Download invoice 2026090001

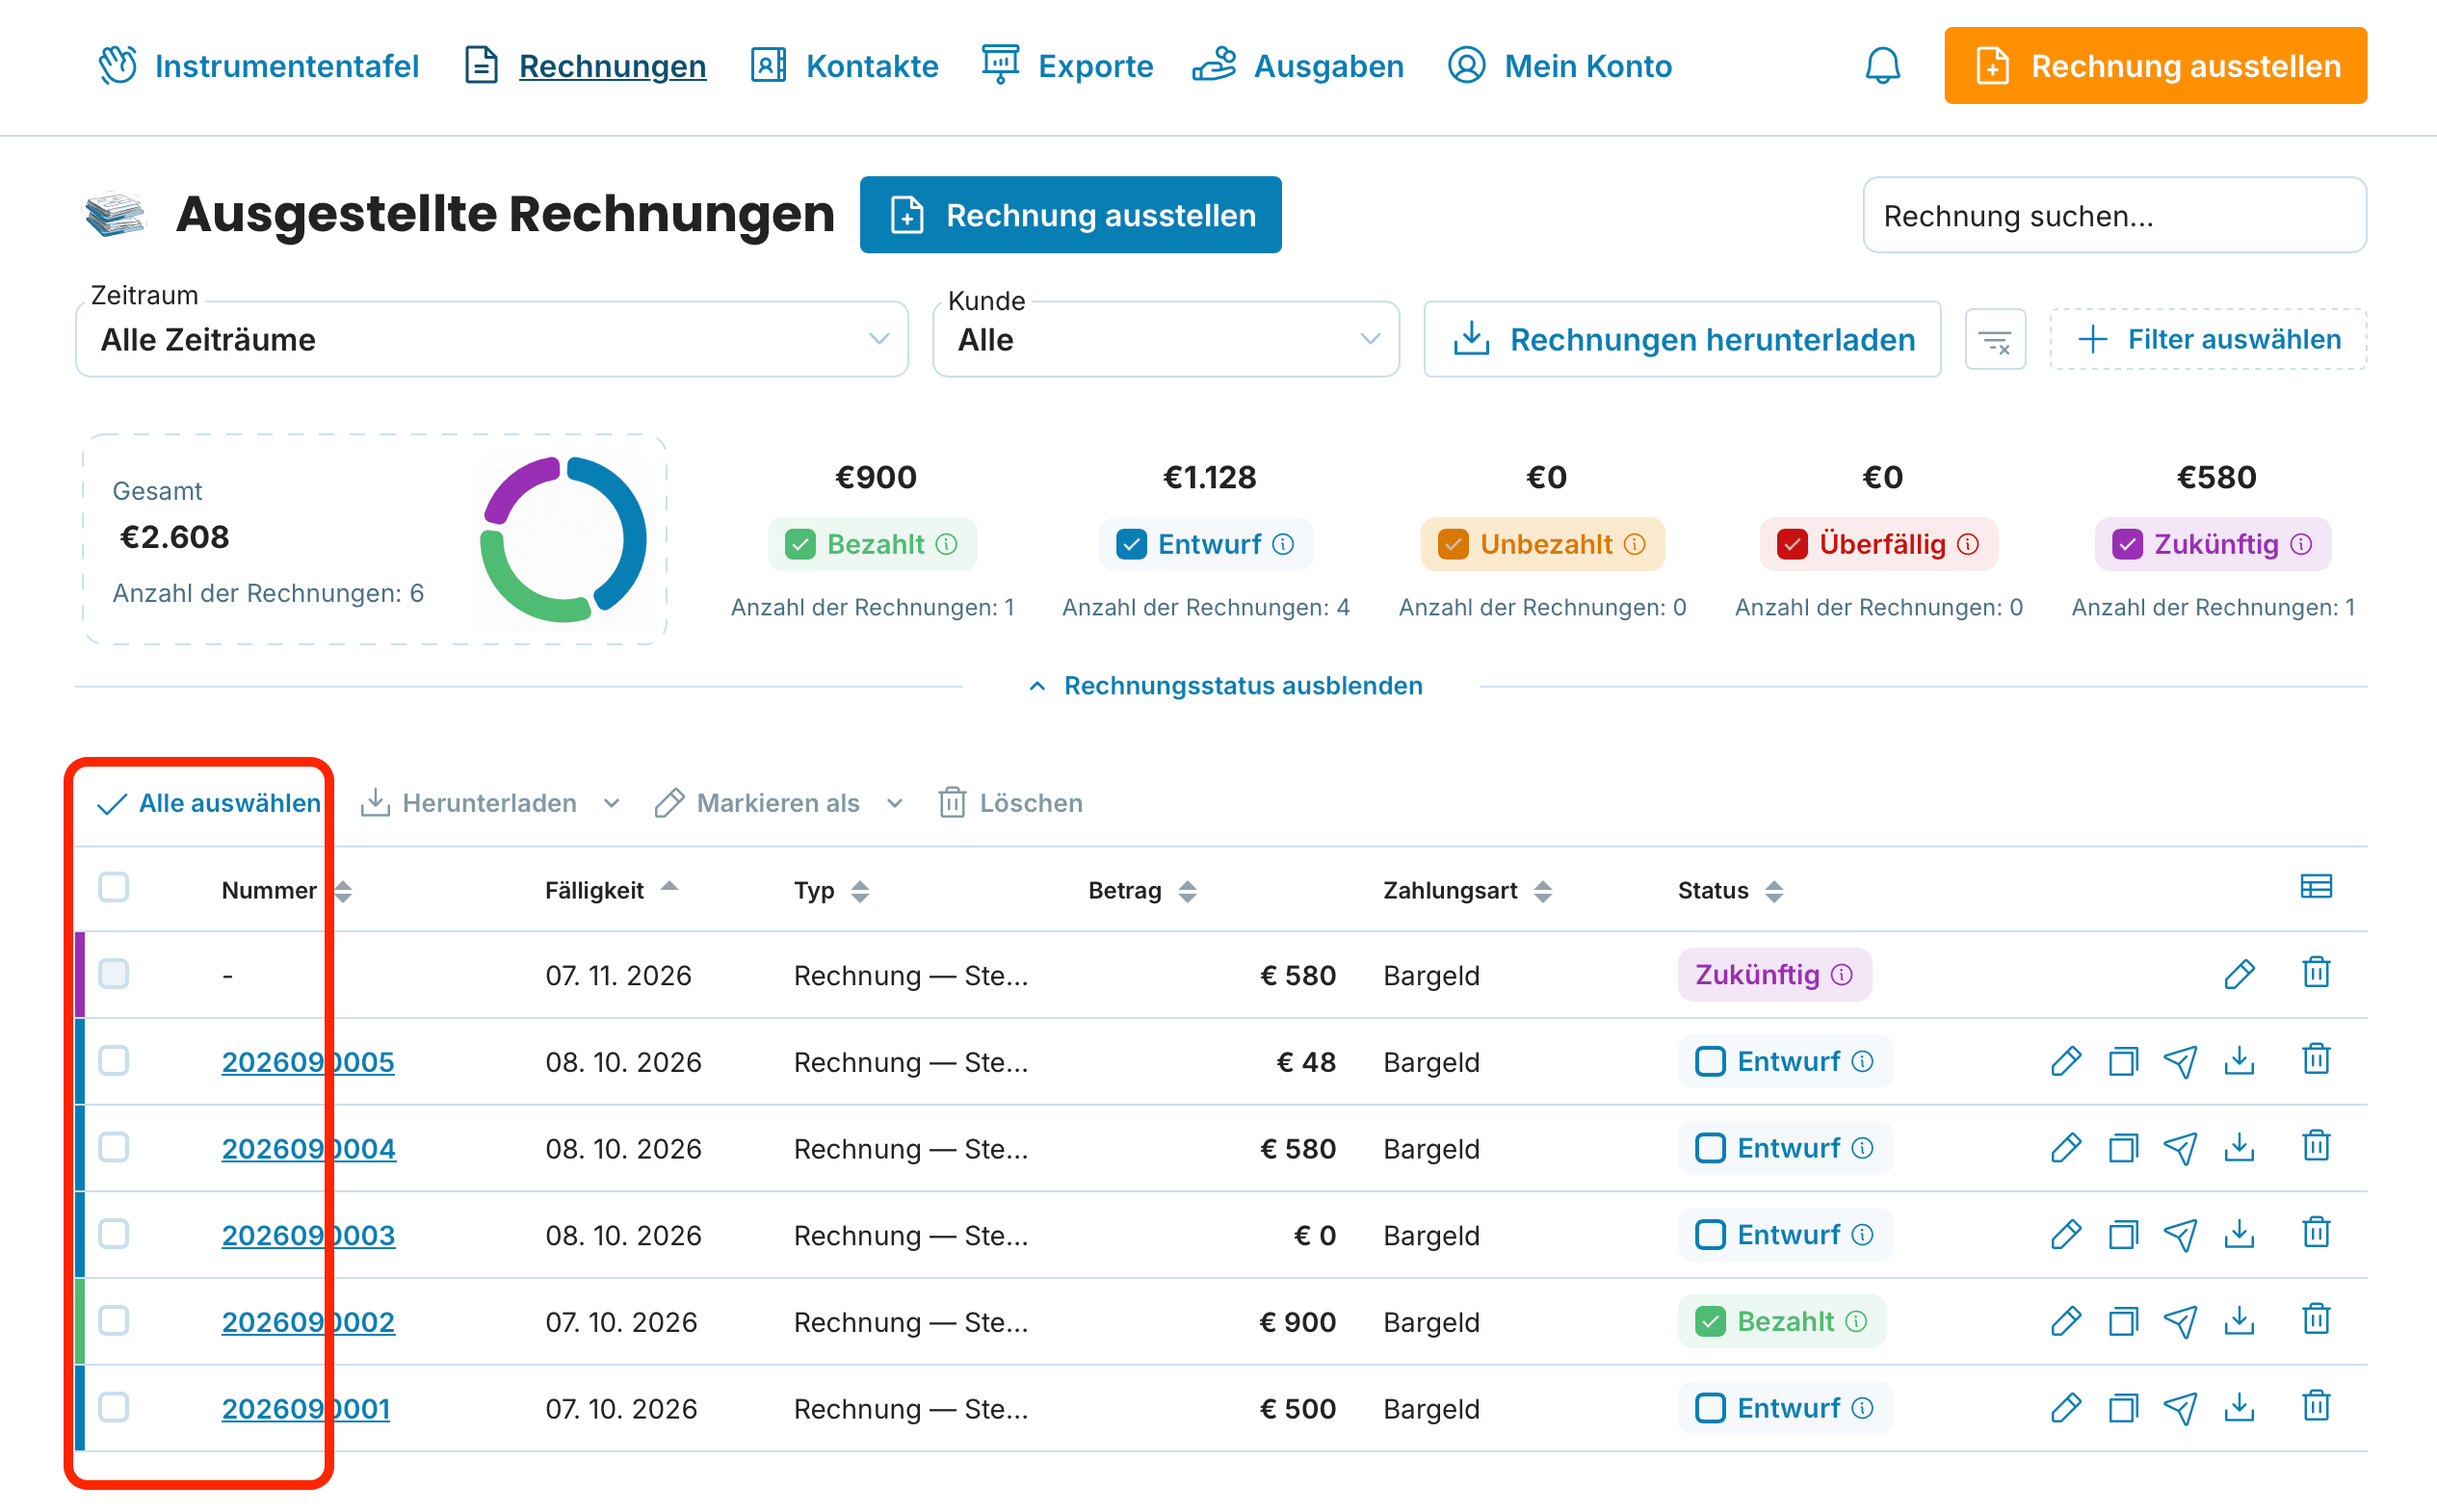pos(2240,1407)
